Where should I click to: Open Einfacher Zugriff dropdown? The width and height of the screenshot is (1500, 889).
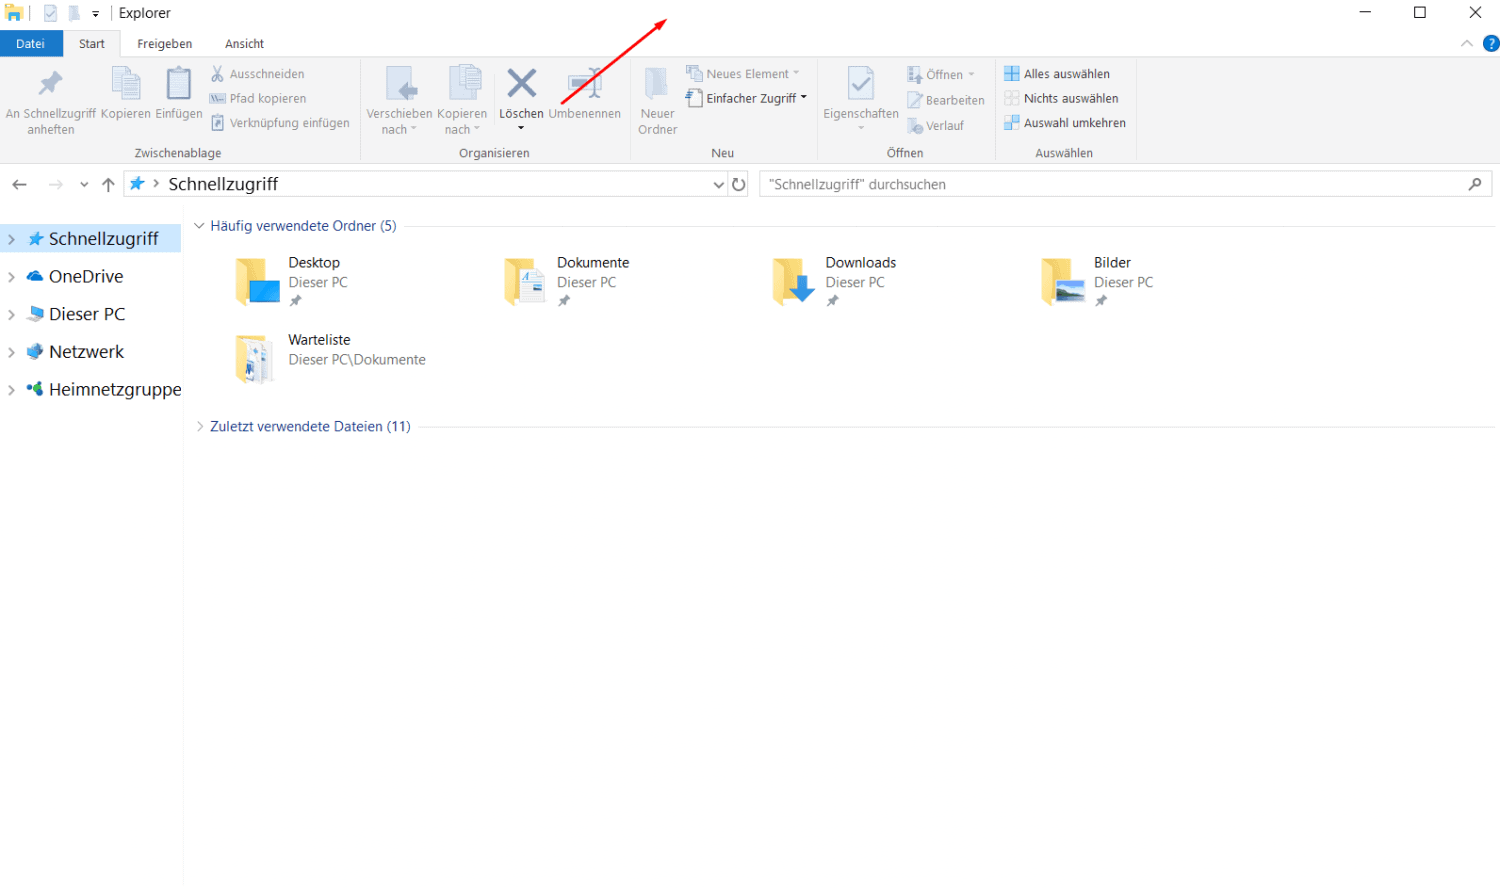point(746,98)
